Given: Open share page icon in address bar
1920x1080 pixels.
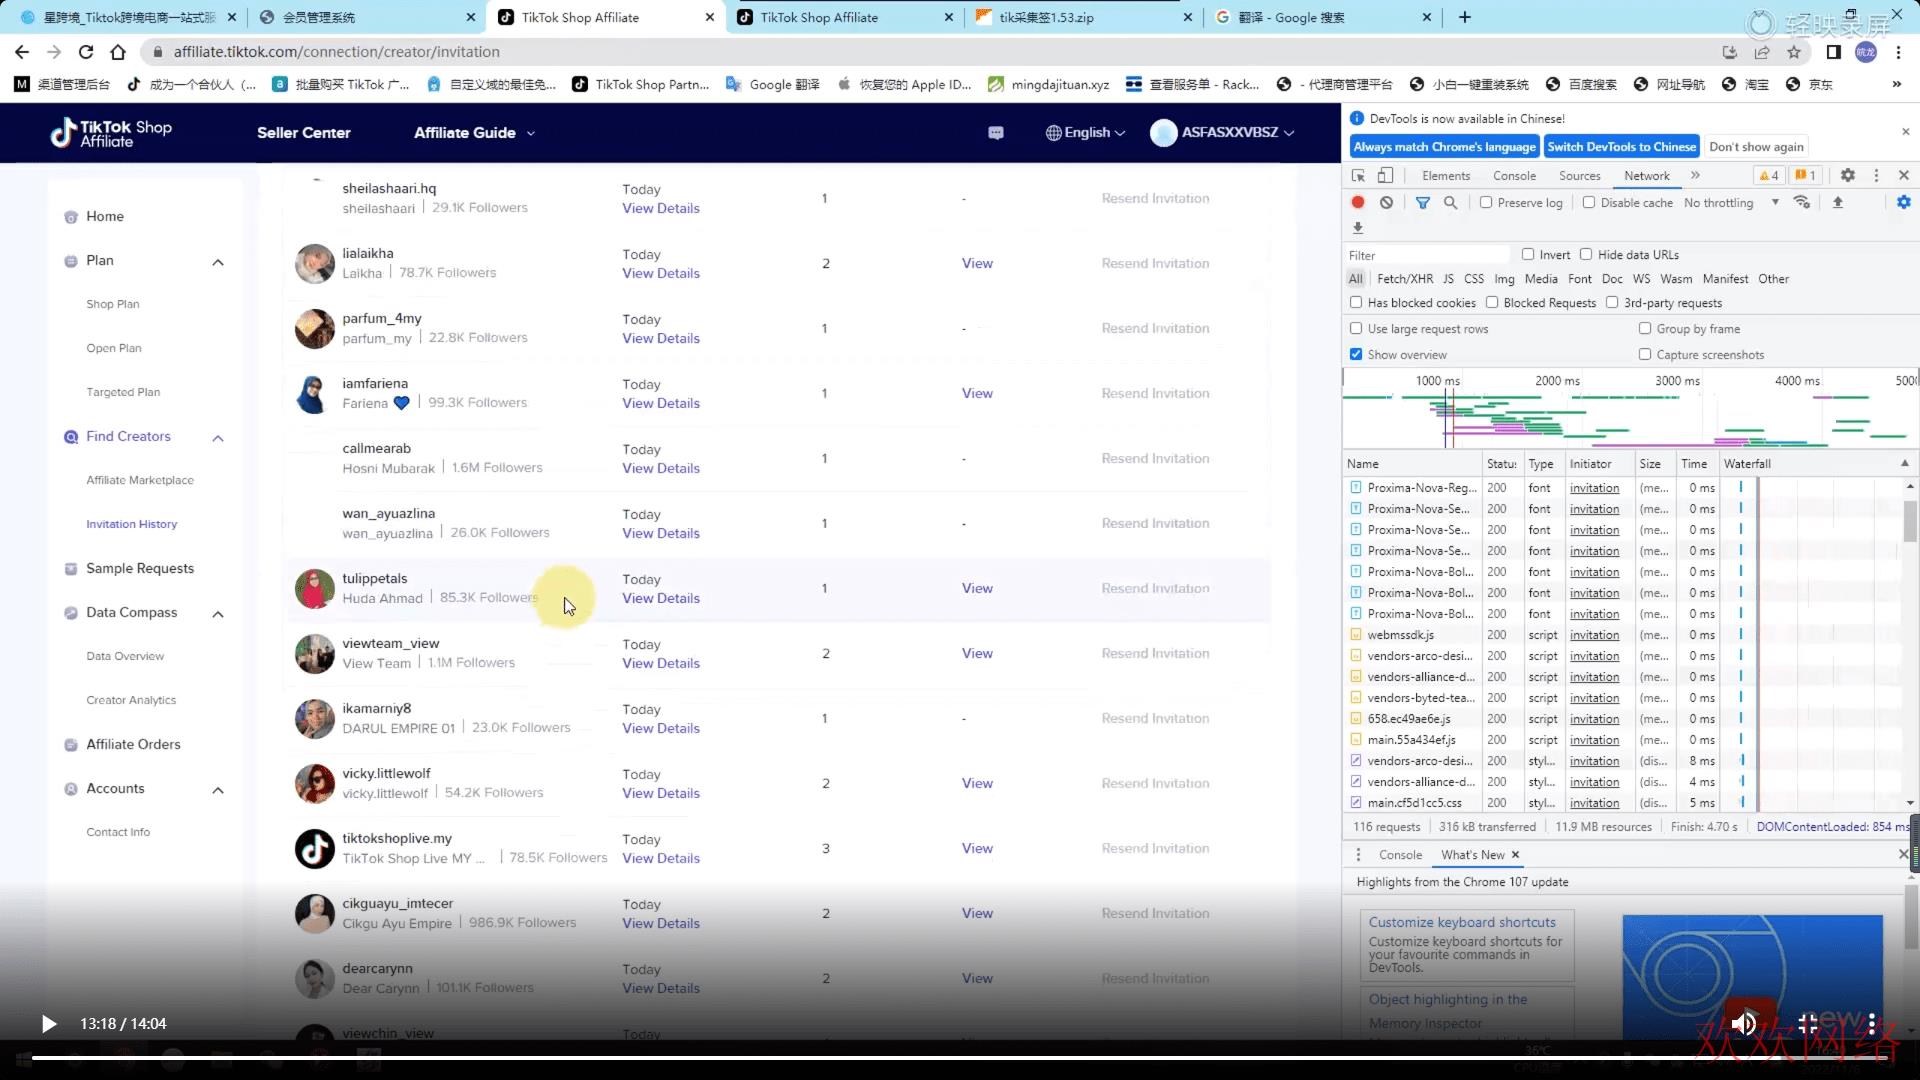Looking at the screenshot, I should click(x=1762, y=52).
